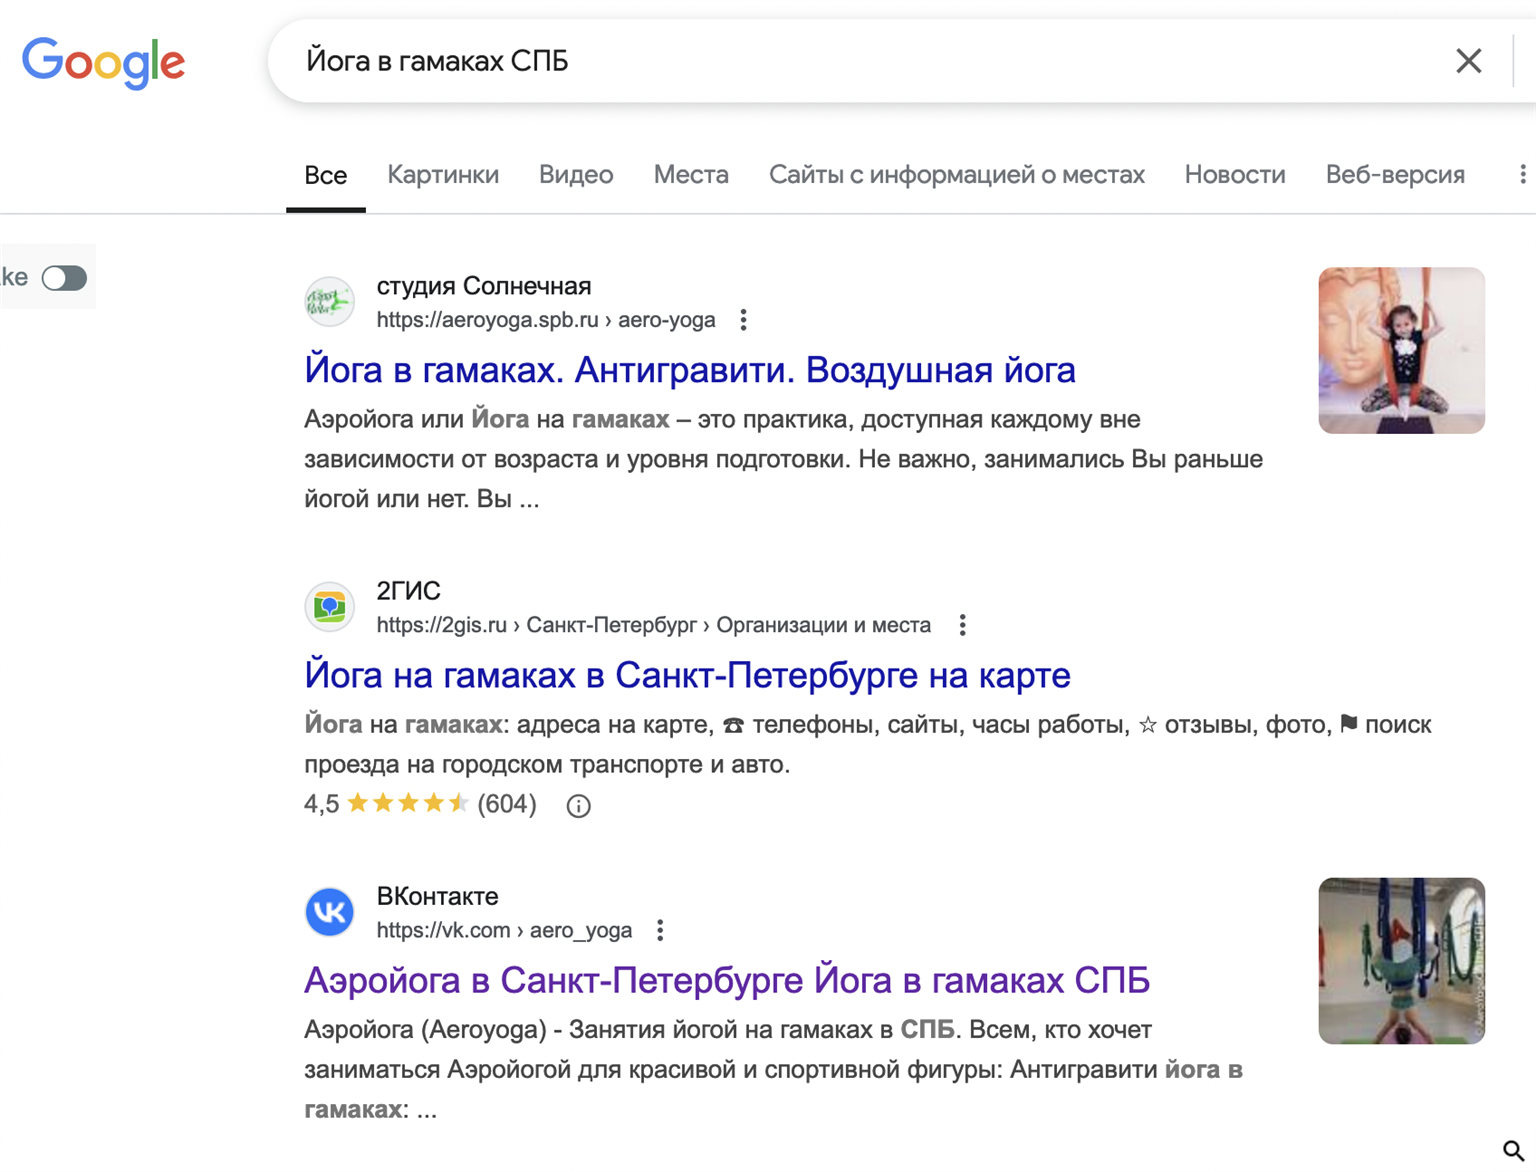Click the 2ГИС favicon
The width and height of the screenshot is (1536, 1172).
(330, 607)
